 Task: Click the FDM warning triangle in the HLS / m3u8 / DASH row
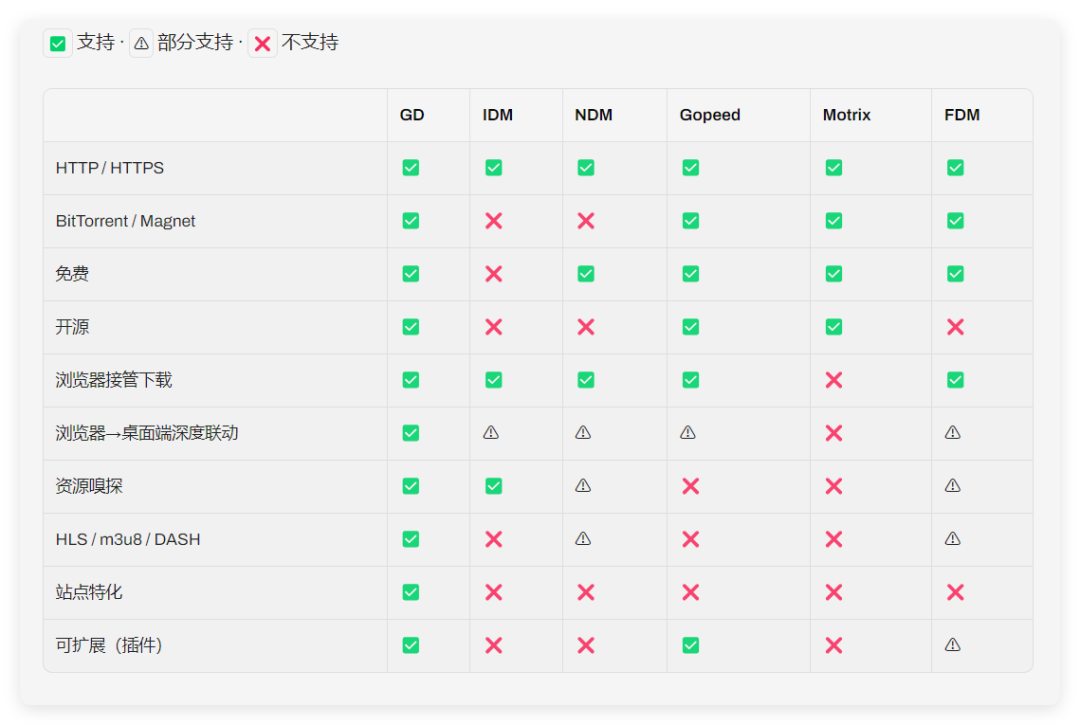coord(953,538)
